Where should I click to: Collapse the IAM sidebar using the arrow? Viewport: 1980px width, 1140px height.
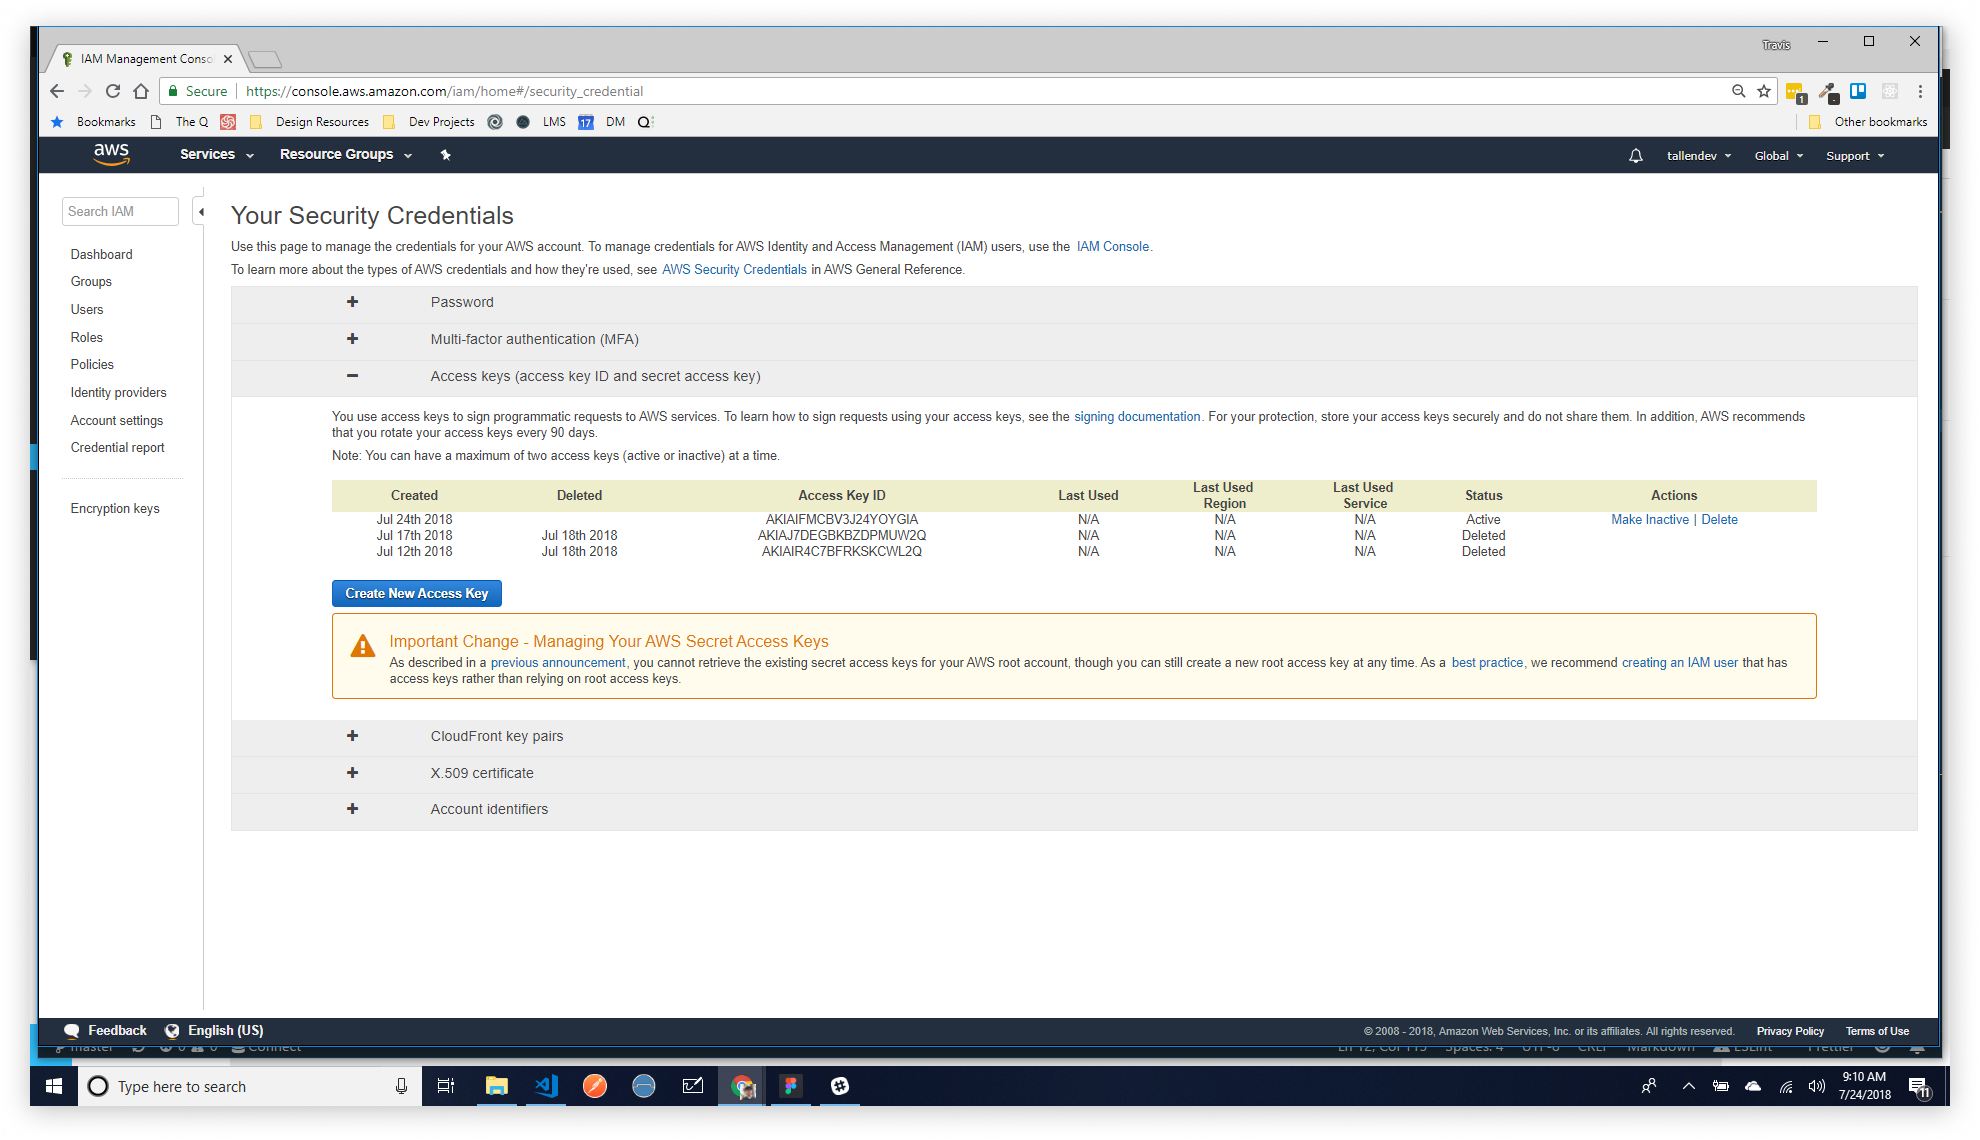pos(201,212)
